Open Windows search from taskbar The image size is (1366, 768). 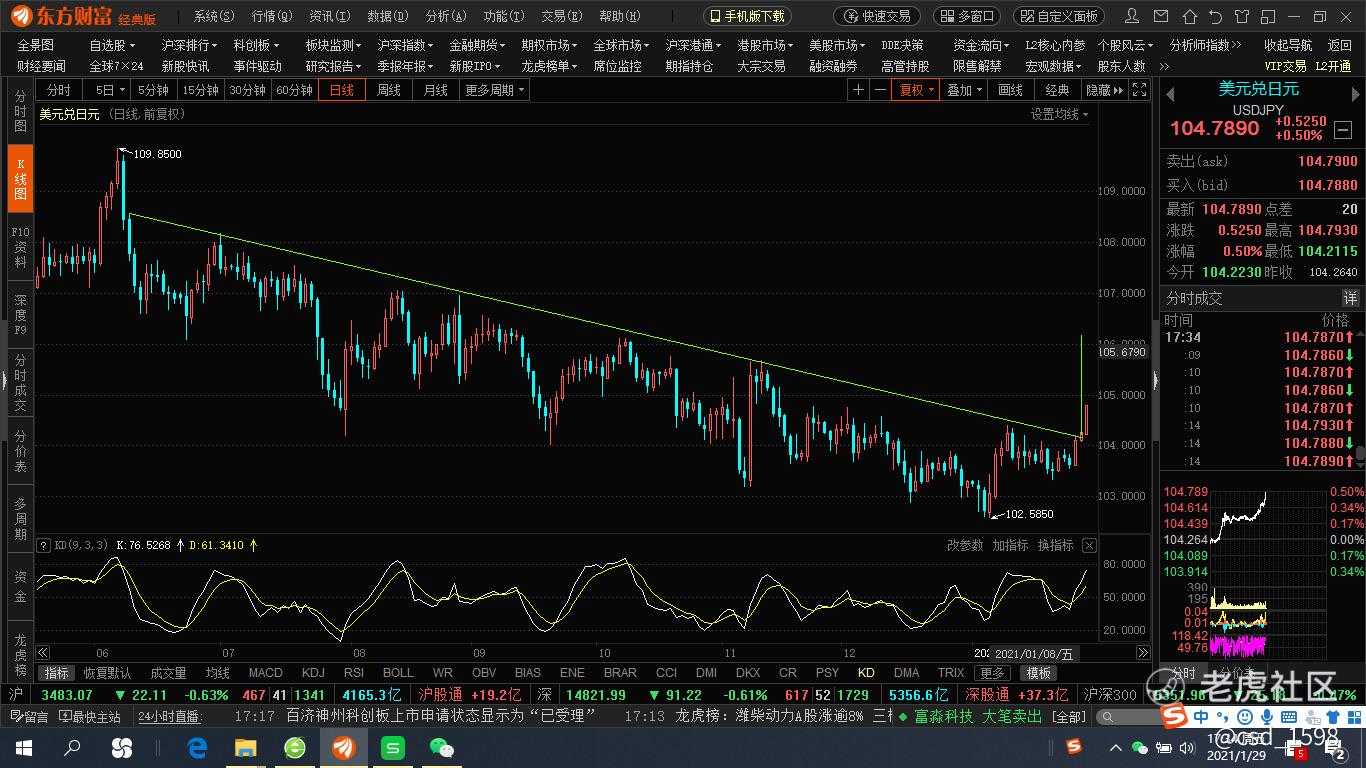(x=73, y=747)
